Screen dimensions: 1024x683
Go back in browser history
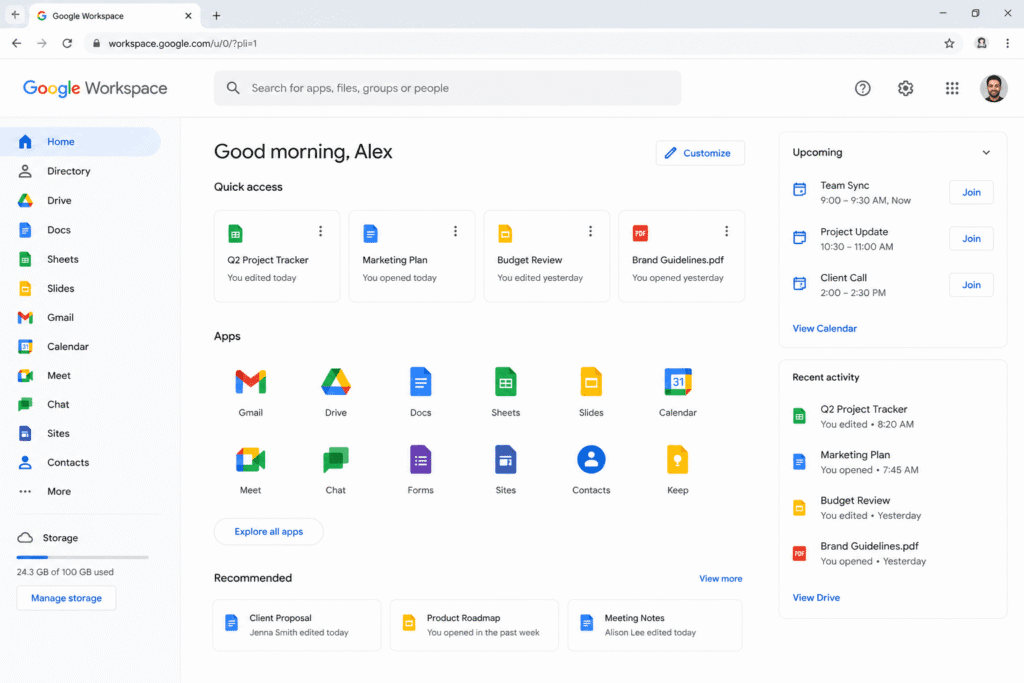tap(17, 43)
